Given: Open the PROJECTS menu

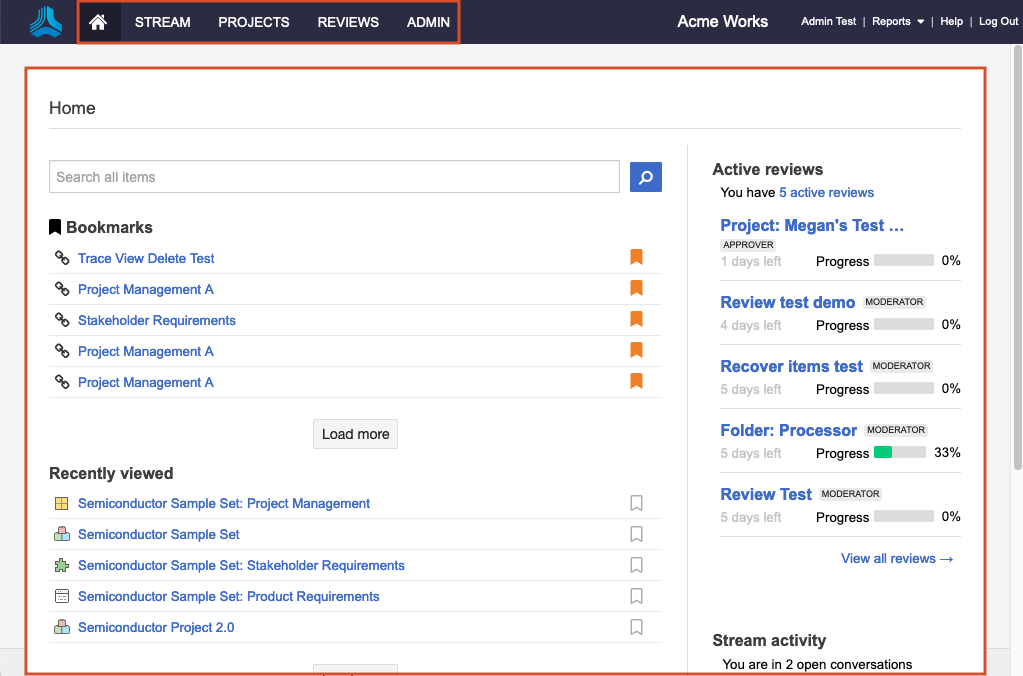Looking at the screenshot, I should pos(254,22).
